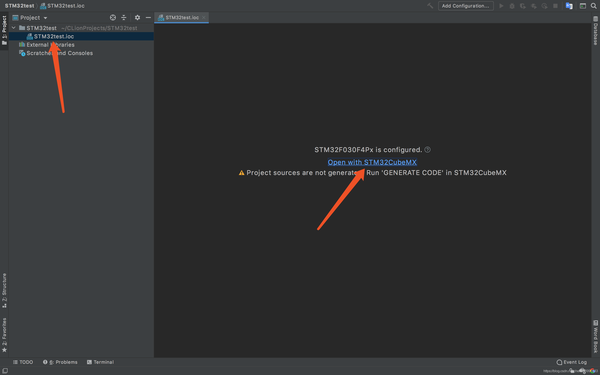Click the Open with STM32CubeMX link
The height and width of the screenshot is (375, 600).
(x=372, y=162)
